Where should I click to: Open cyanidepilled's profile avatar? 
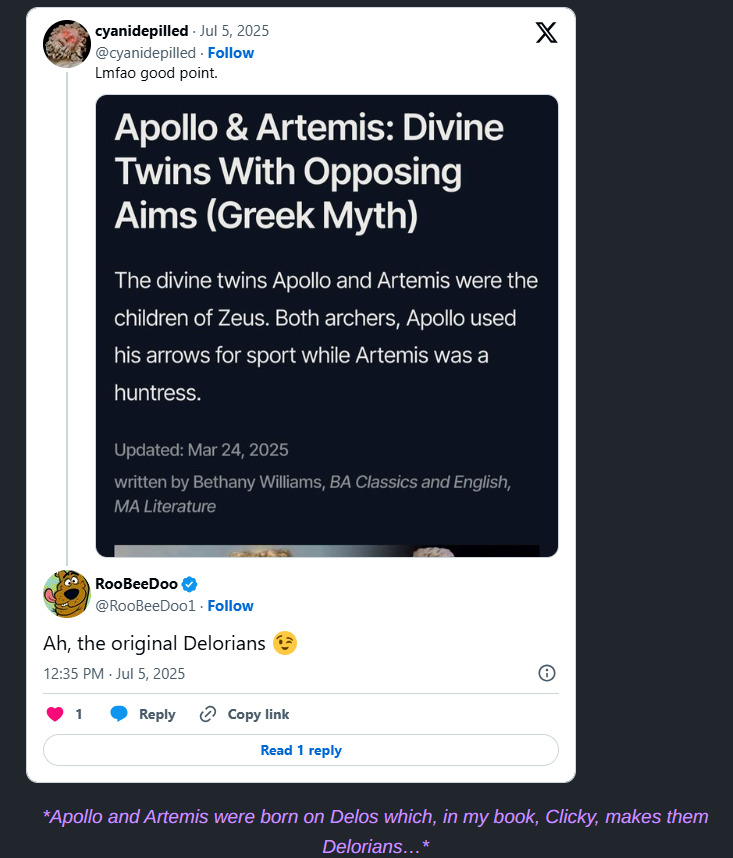click(67, 44)
